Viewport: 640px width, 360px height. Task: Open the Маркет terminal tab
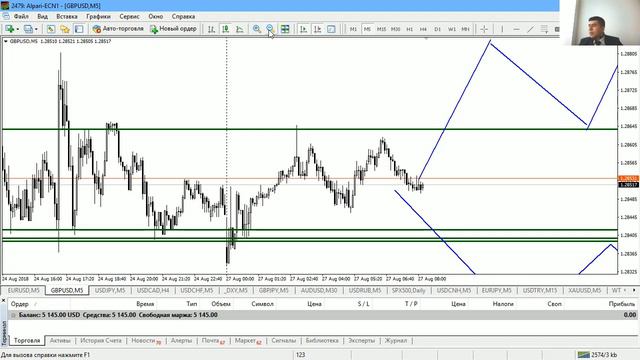[x=247, y=340]
